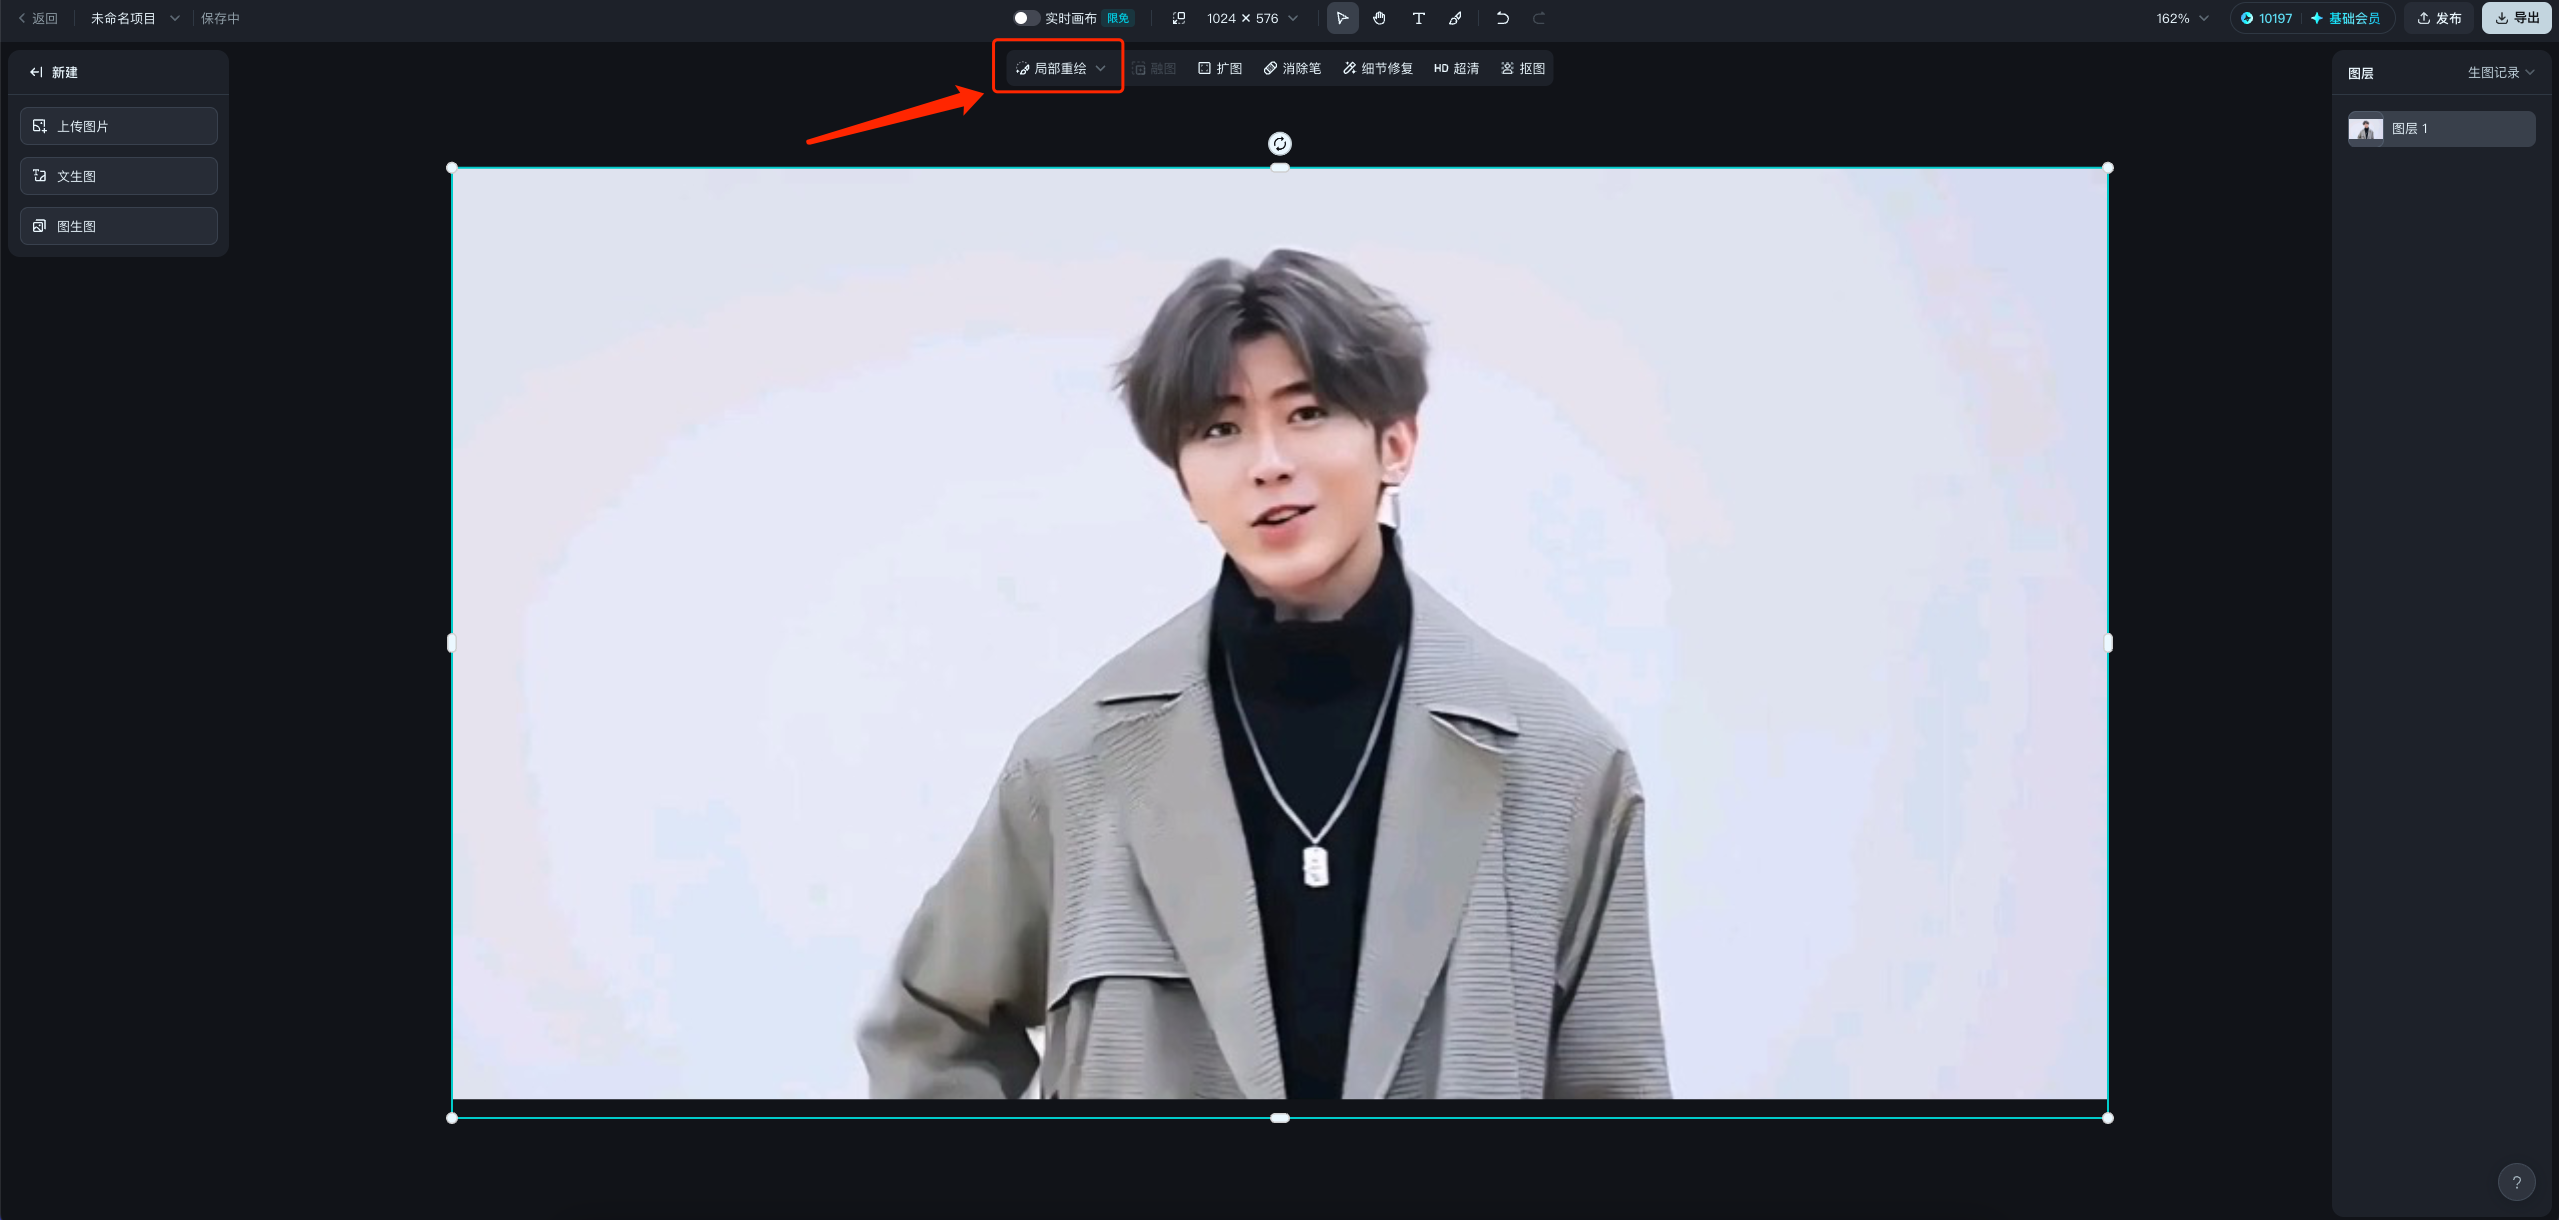Open the 图生图 option

pyautogui.click(x=119, y=226)
